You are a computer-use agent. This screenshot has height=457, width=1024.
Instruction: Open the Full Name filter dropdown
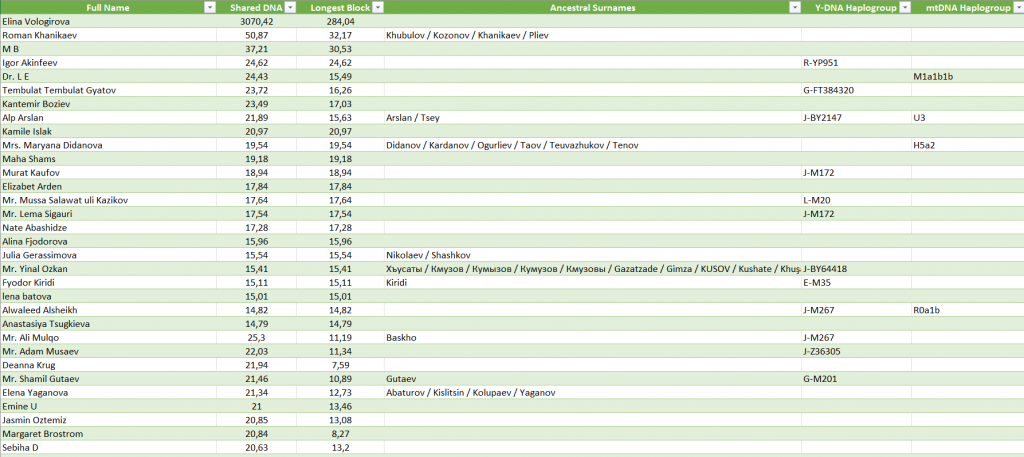(209, 7)
